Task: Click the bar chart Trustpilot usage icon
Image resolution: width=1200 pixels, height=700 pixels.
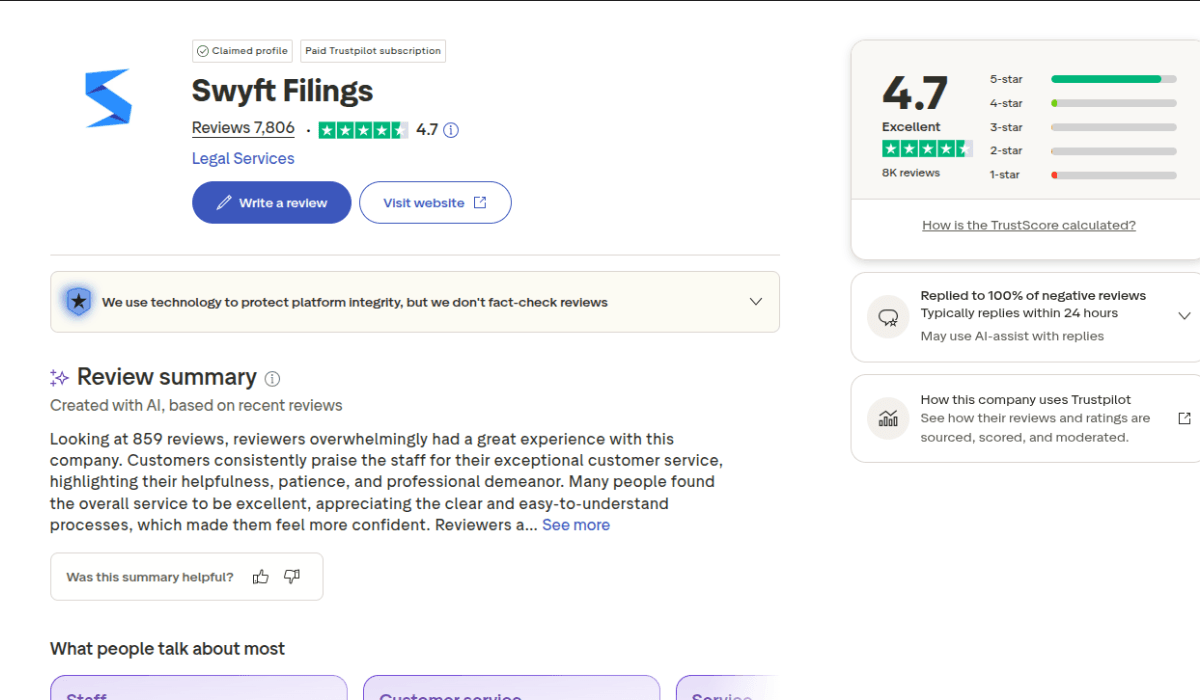Action: tap(888, 418)
